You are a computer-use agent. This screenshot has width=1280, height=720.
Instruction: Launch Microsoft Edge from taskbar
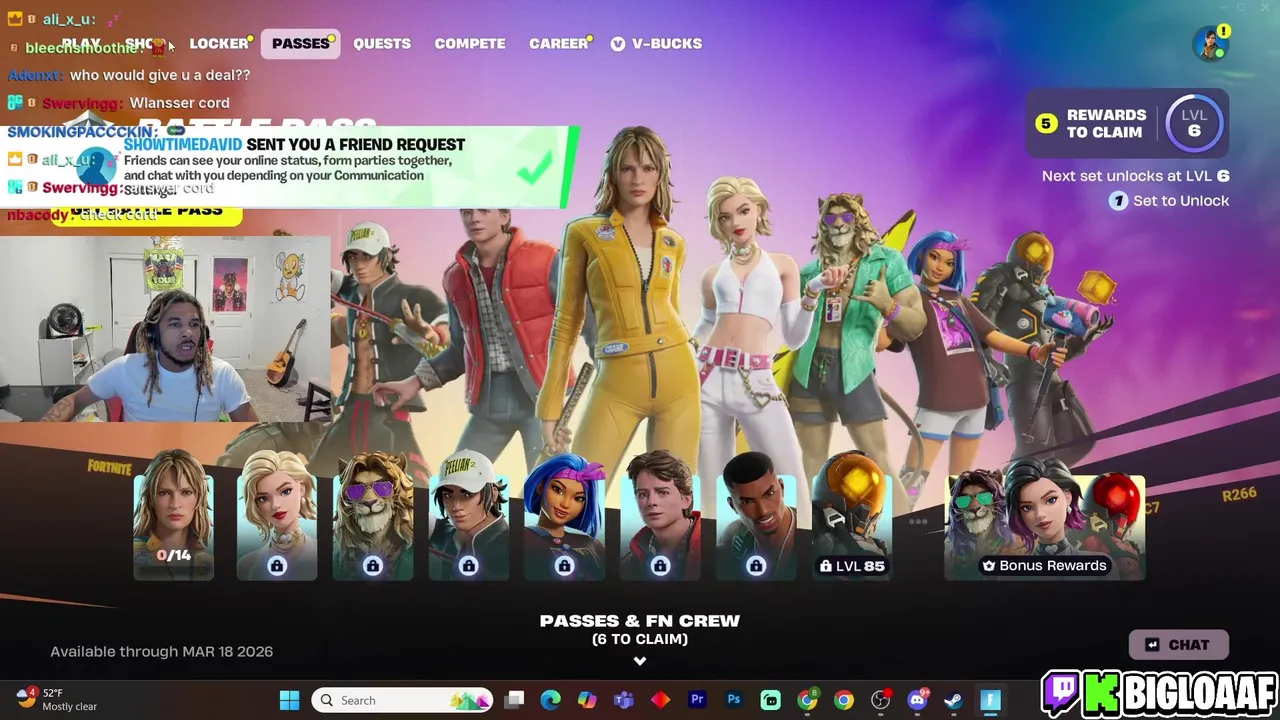click(551, 700)
